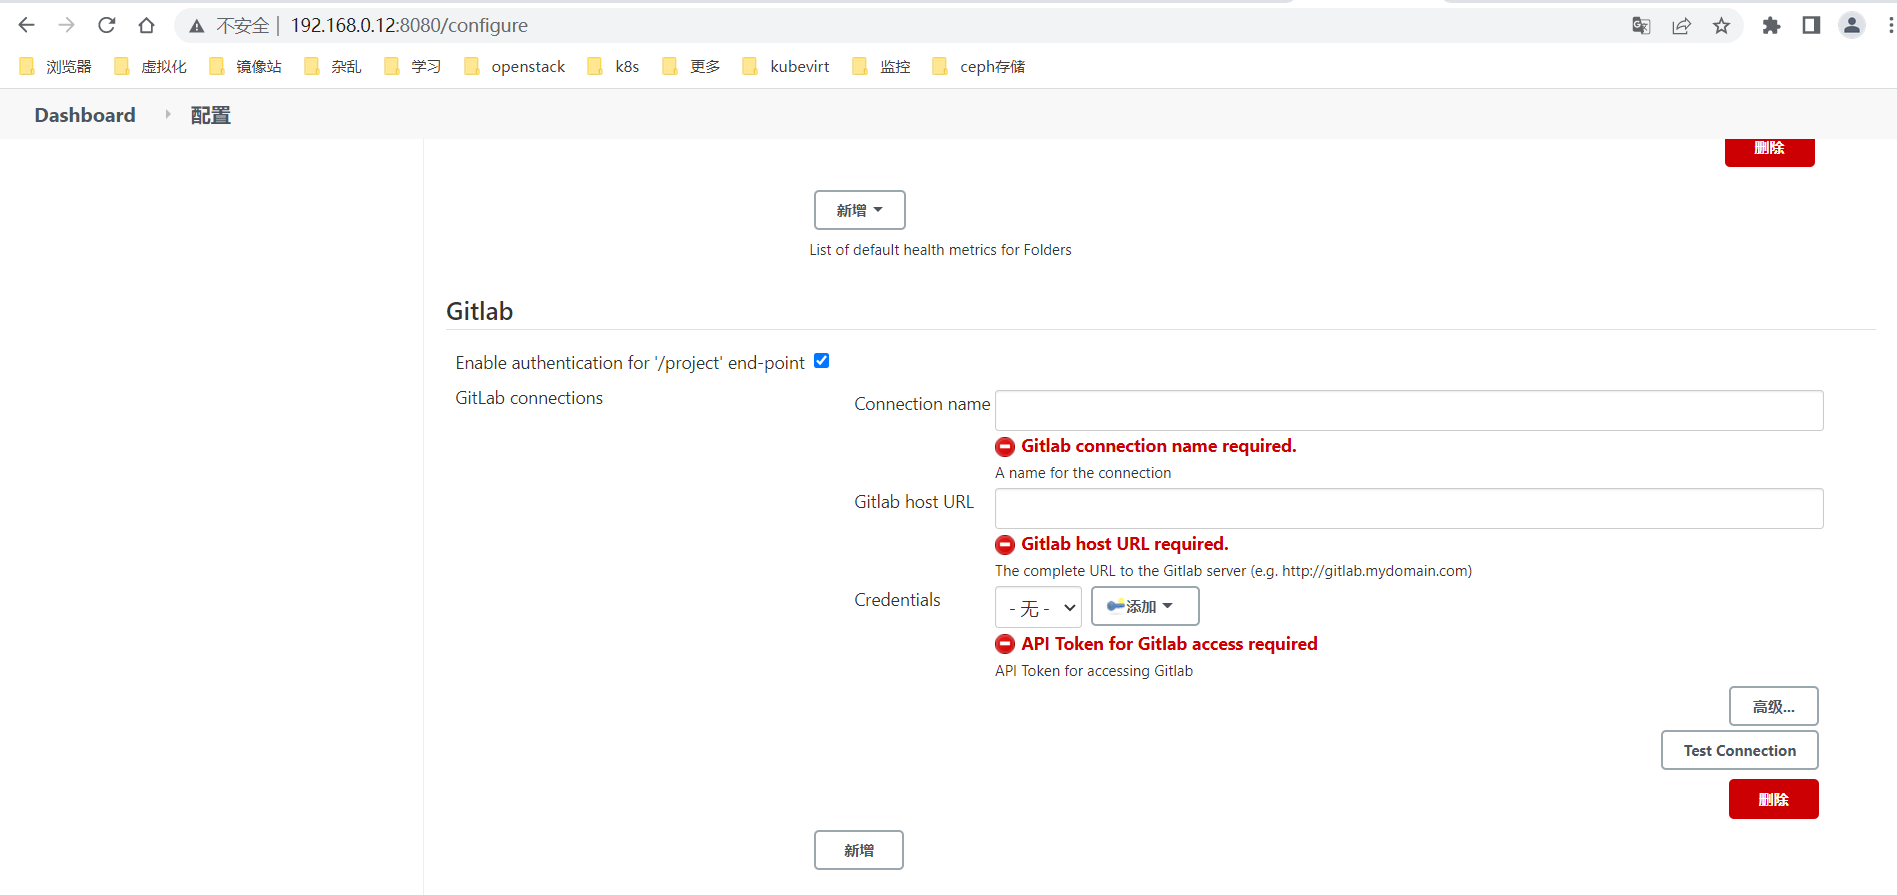Expand the 新增 health metrics dropdown
The height and width of the screenshot is (895, 1897).
pos(859,210)
